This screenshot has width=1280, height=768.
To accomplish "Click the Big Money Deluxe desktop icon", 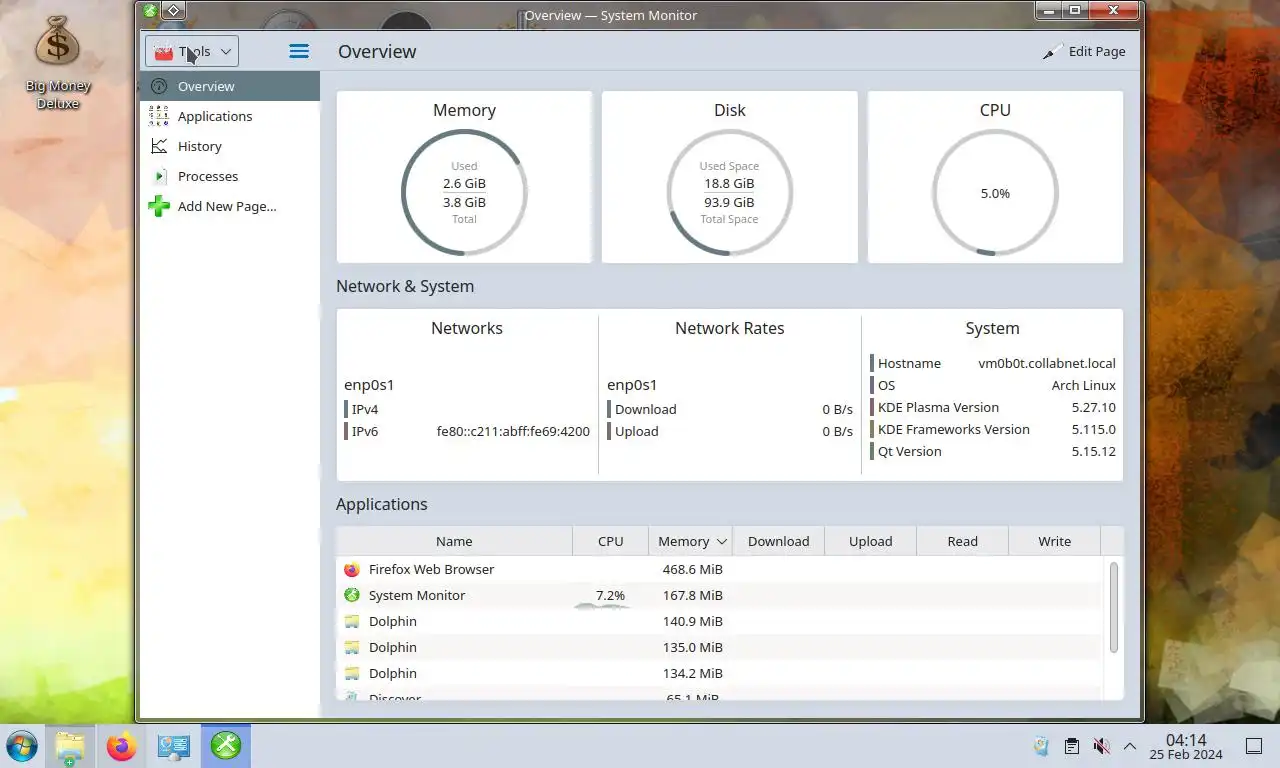I will point(58,62).
